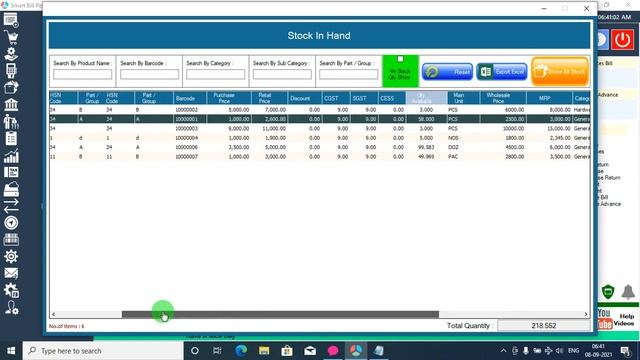Screen dimensions: 640x360
Task: Click the quantity value 99.583
Action: [x=426, y=147]
